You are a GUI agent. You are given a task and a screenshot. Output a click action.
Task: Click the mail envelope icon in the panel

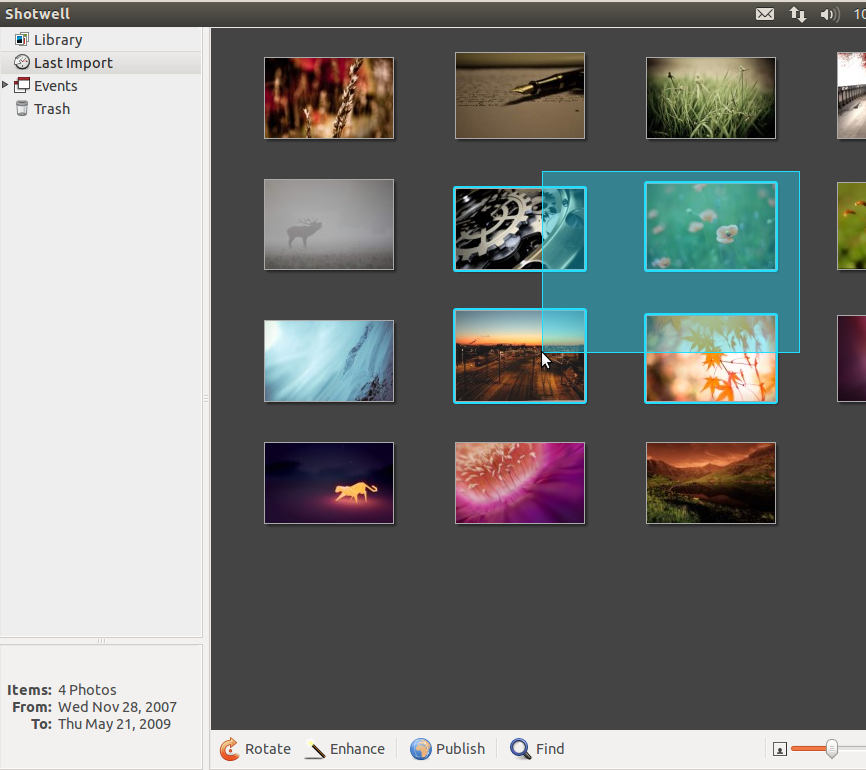click(x=765, y=13)
